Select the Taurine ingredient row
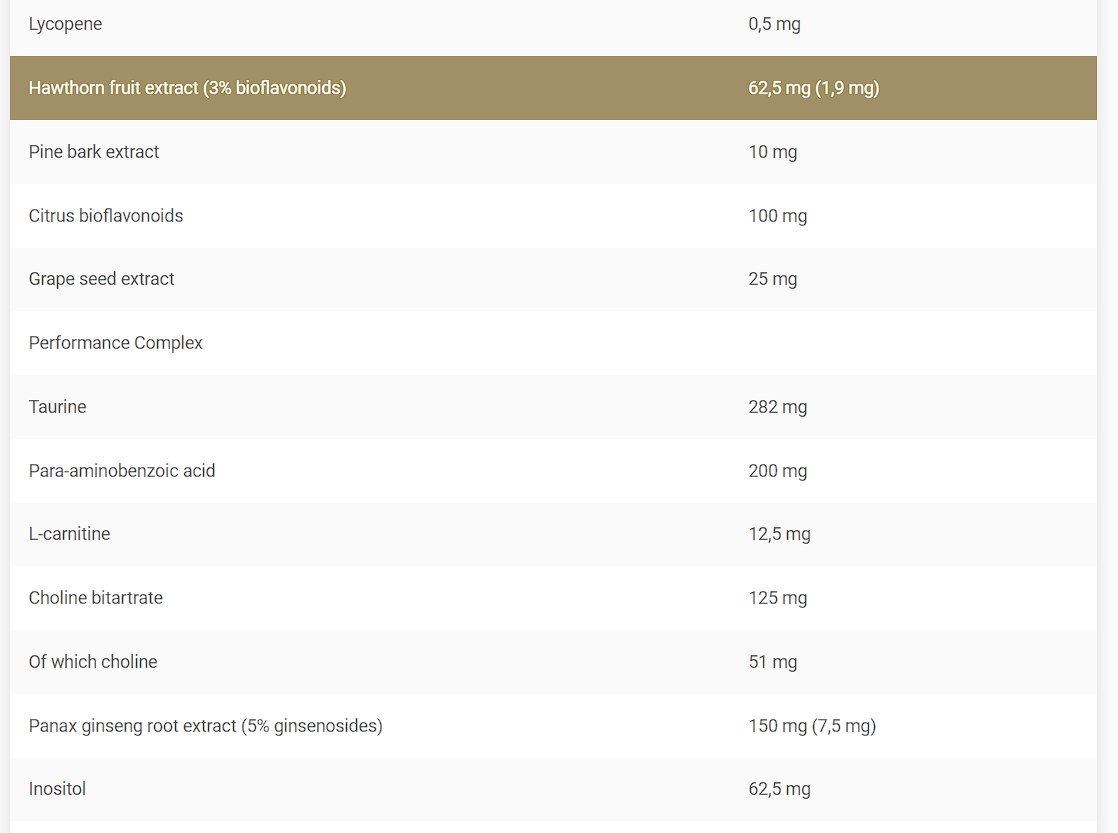The image size is (1118, 833). (x=58, y=407)
